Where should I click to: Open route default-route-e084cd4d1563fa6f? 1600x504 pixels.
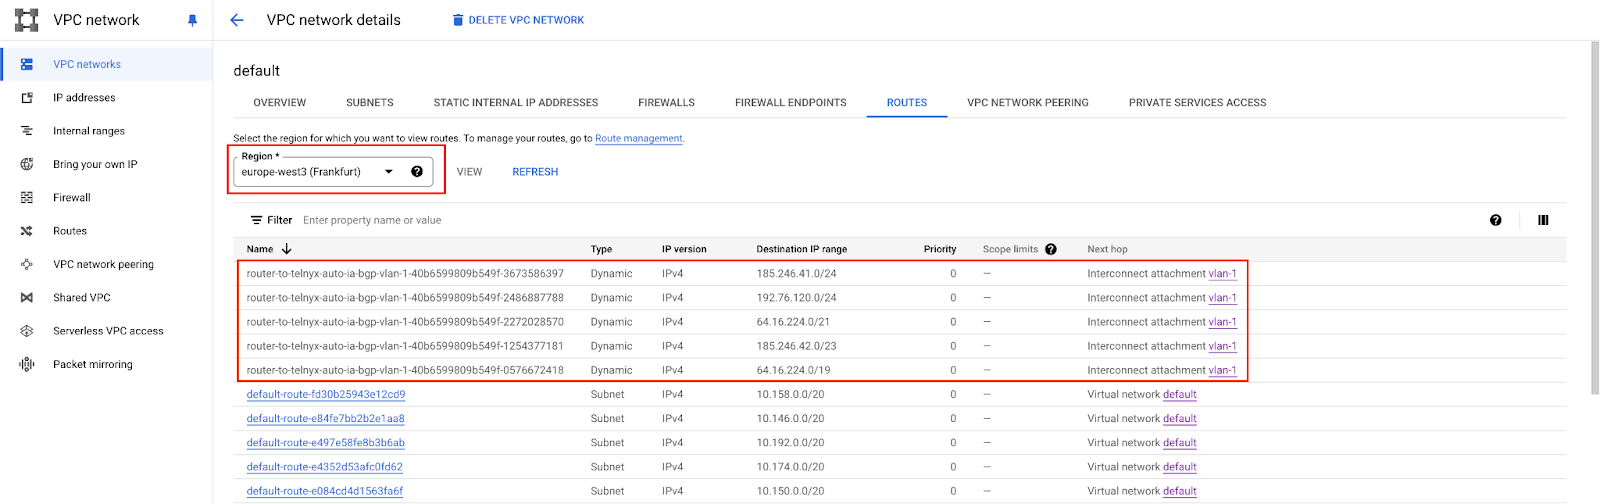(325, 491)
